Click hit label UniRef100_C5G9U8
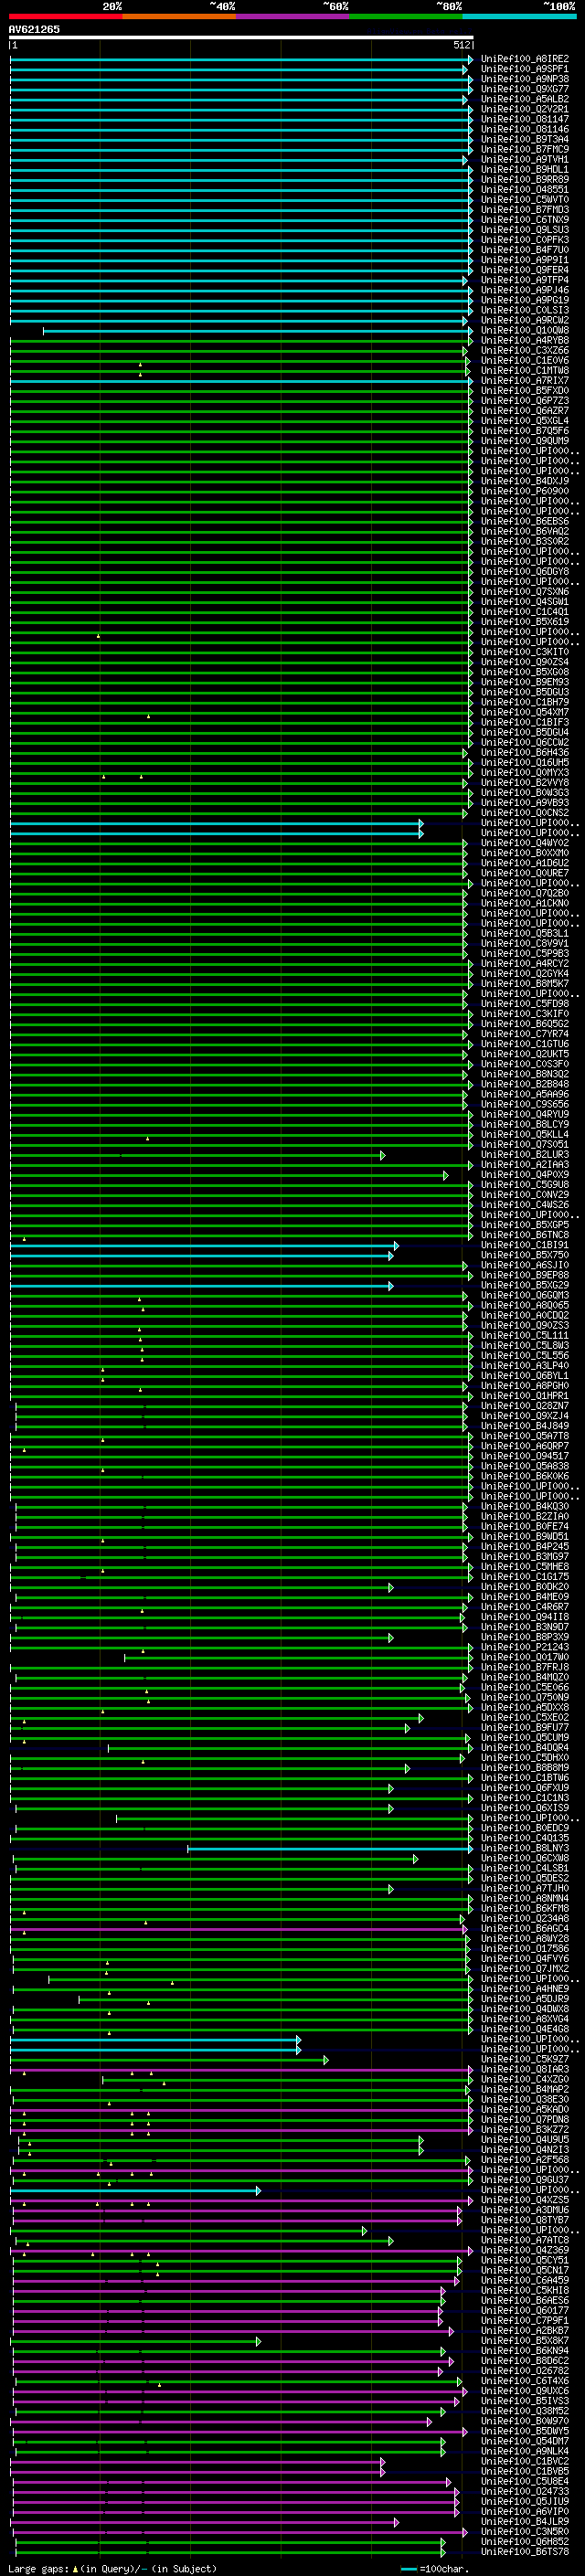Image resolution: width=585 pixels, height=2576 pixels. [x=525, y=1185]
